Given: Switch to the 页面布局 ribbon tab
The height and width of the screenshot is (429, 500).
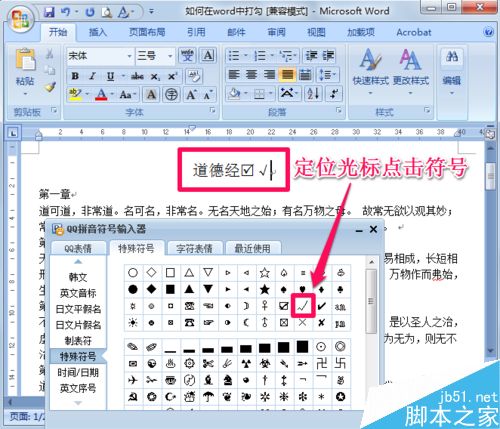Looking at the screenshot, I should pos(147,32).
